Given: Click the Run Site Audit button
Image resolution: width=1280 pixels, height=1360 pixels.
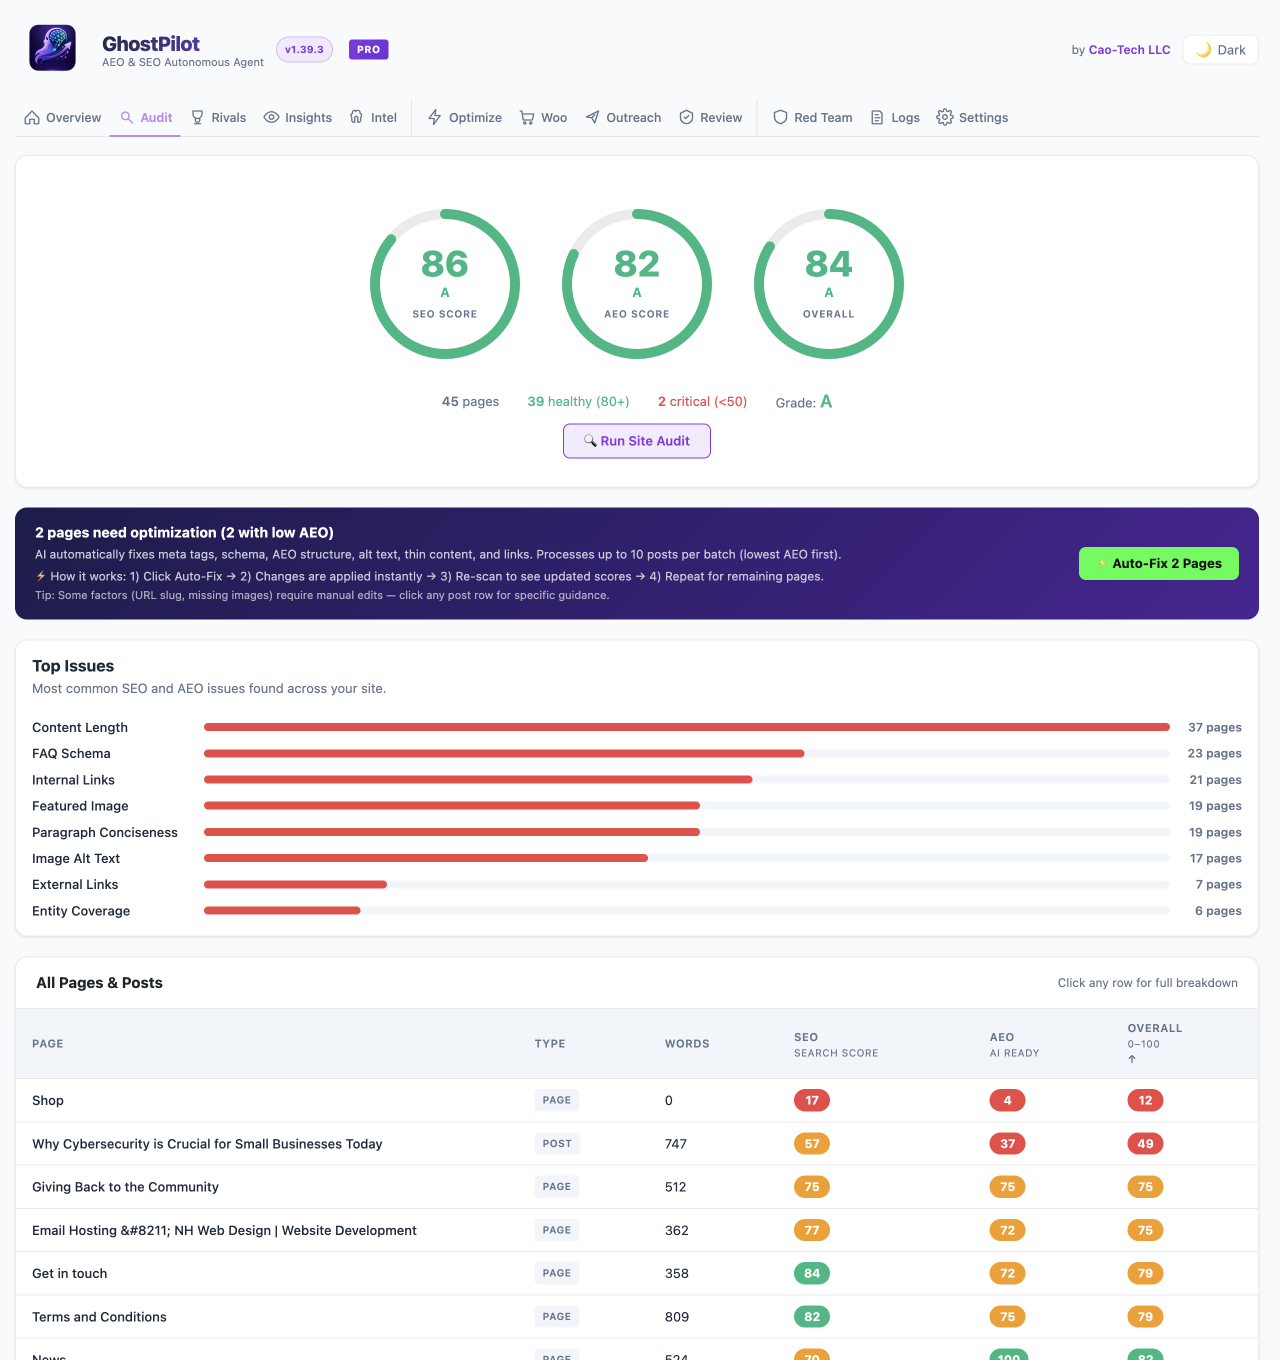Looking at the screenshot, I should [x=637, y=441].
